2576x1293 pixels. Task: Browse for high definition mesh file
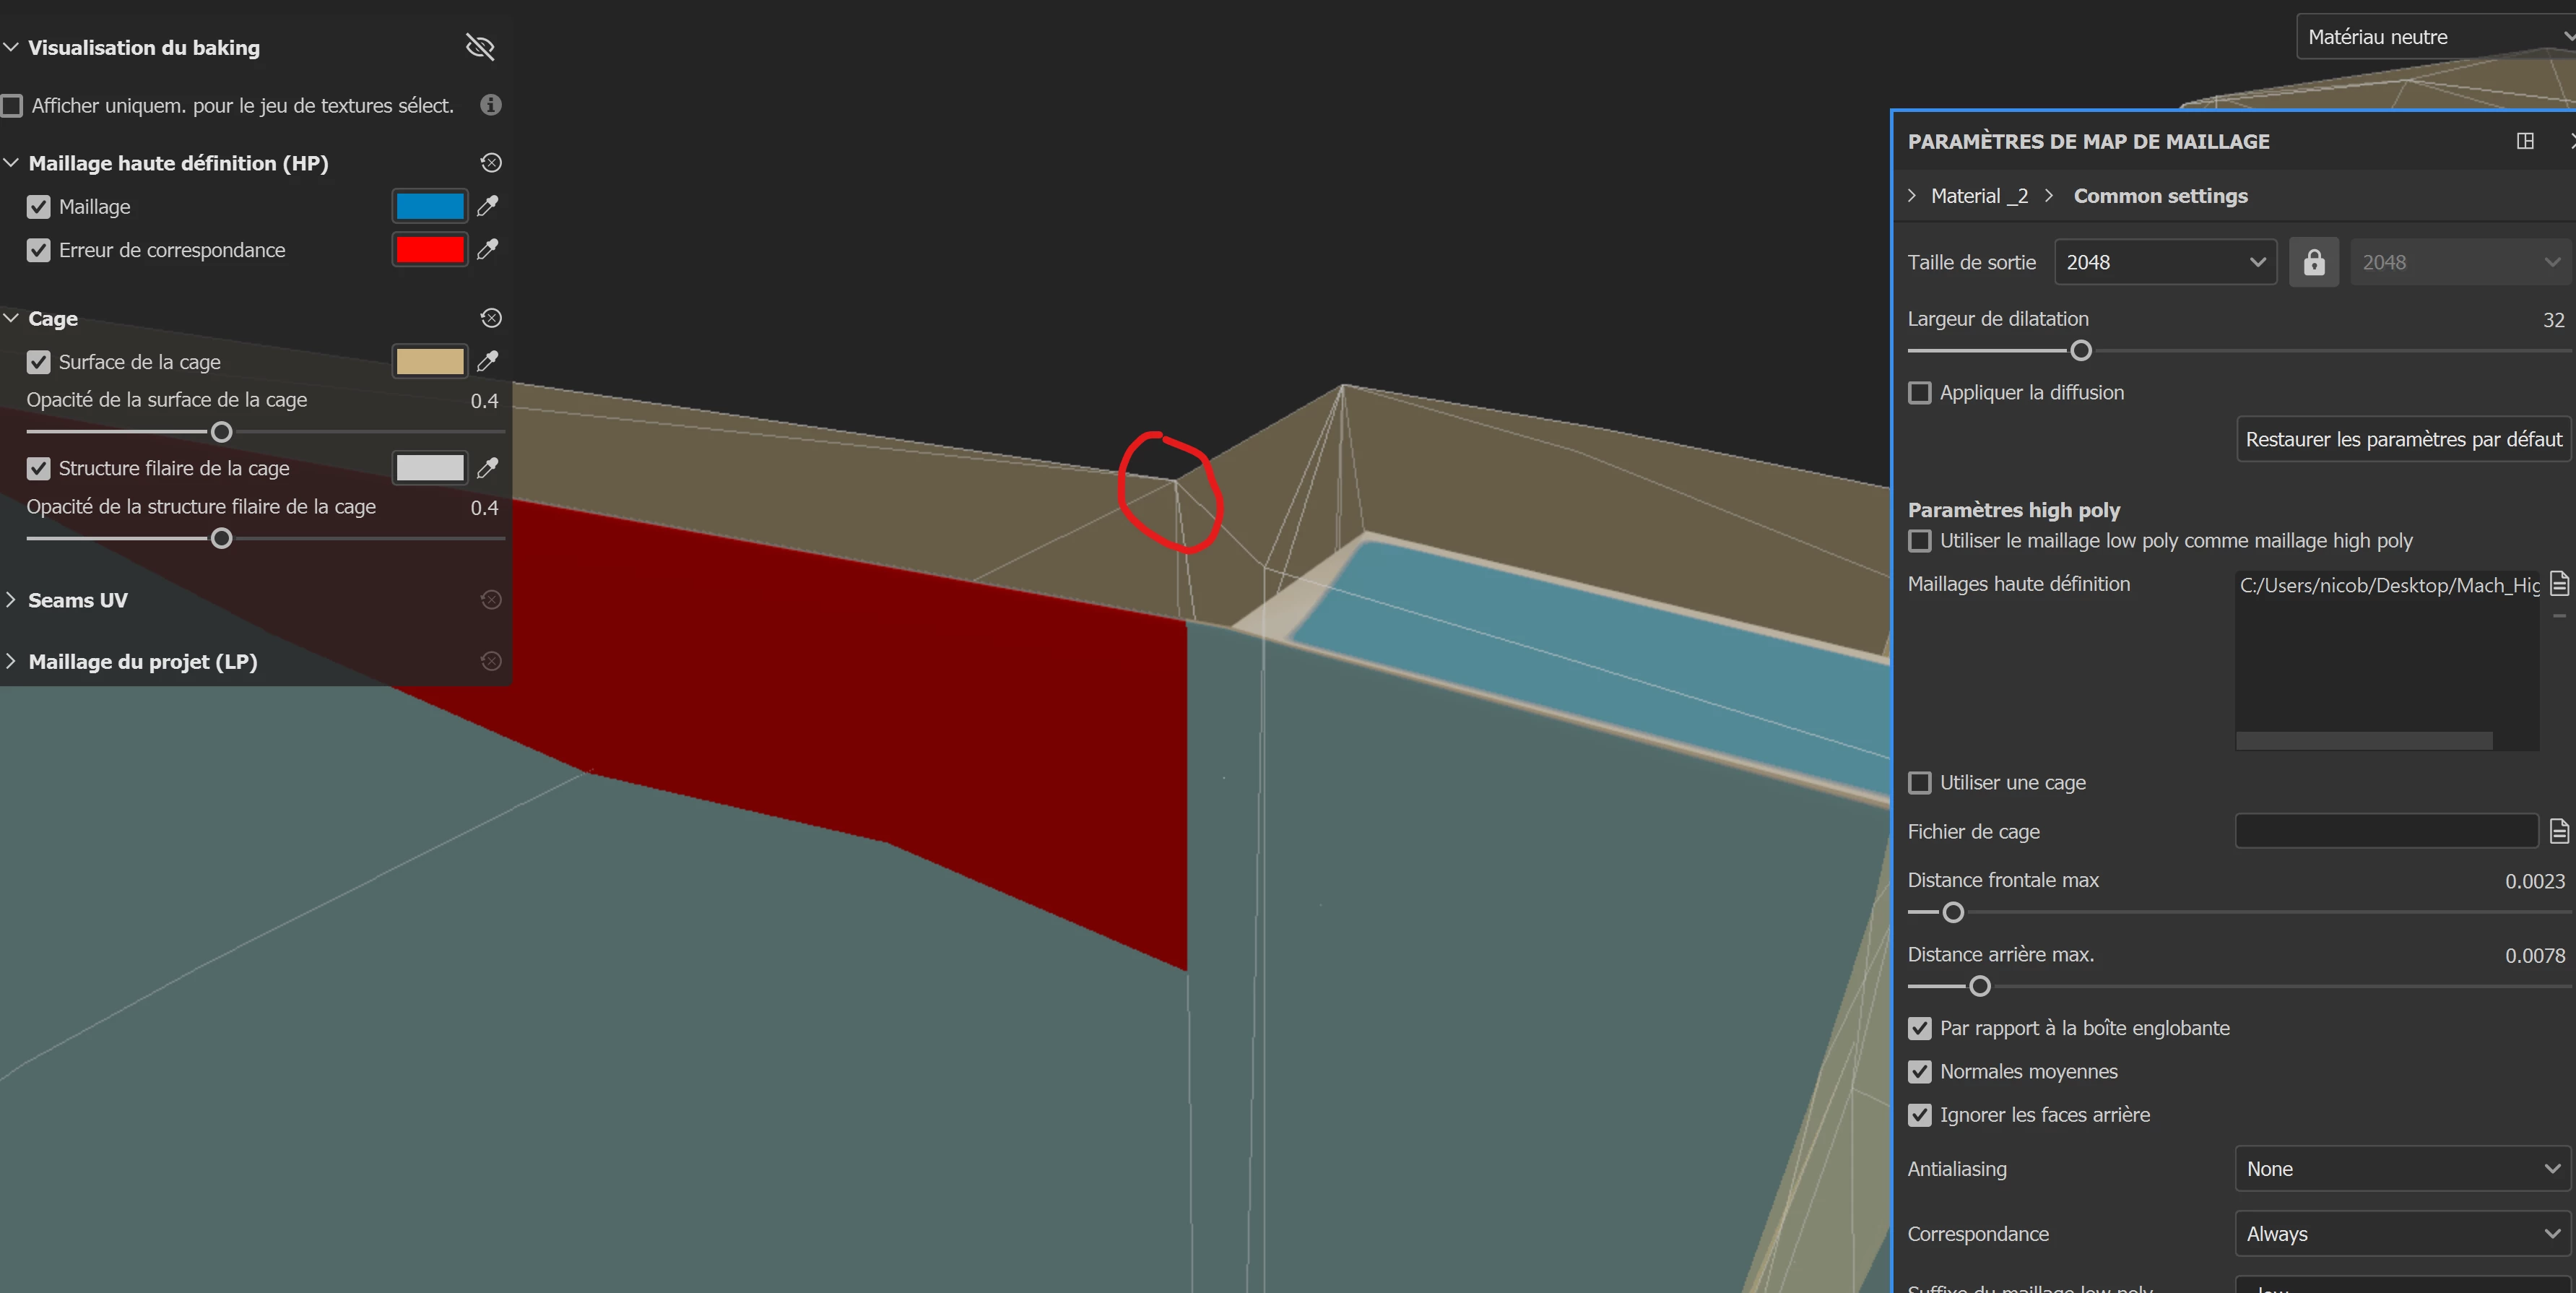(x=2559, y=583)
